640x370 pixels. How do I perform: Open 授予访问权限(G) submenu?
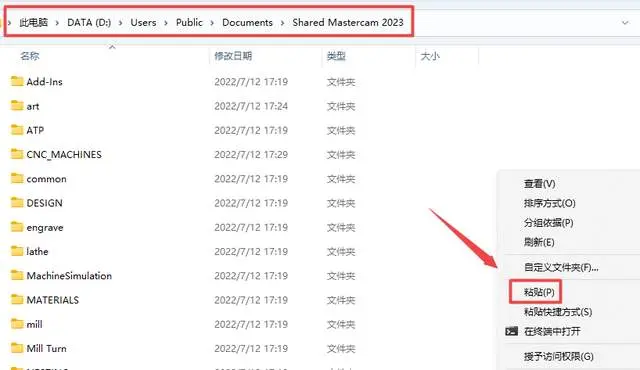[559, 357]
